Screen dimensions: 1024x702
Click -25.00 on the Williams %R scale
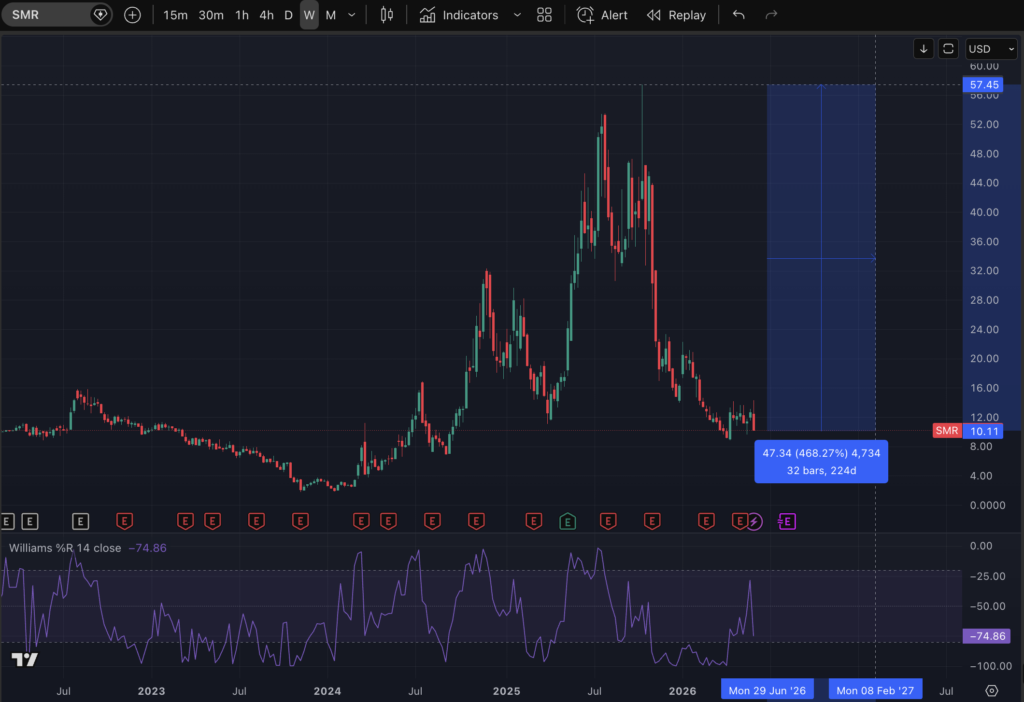[x=987, y=576]
